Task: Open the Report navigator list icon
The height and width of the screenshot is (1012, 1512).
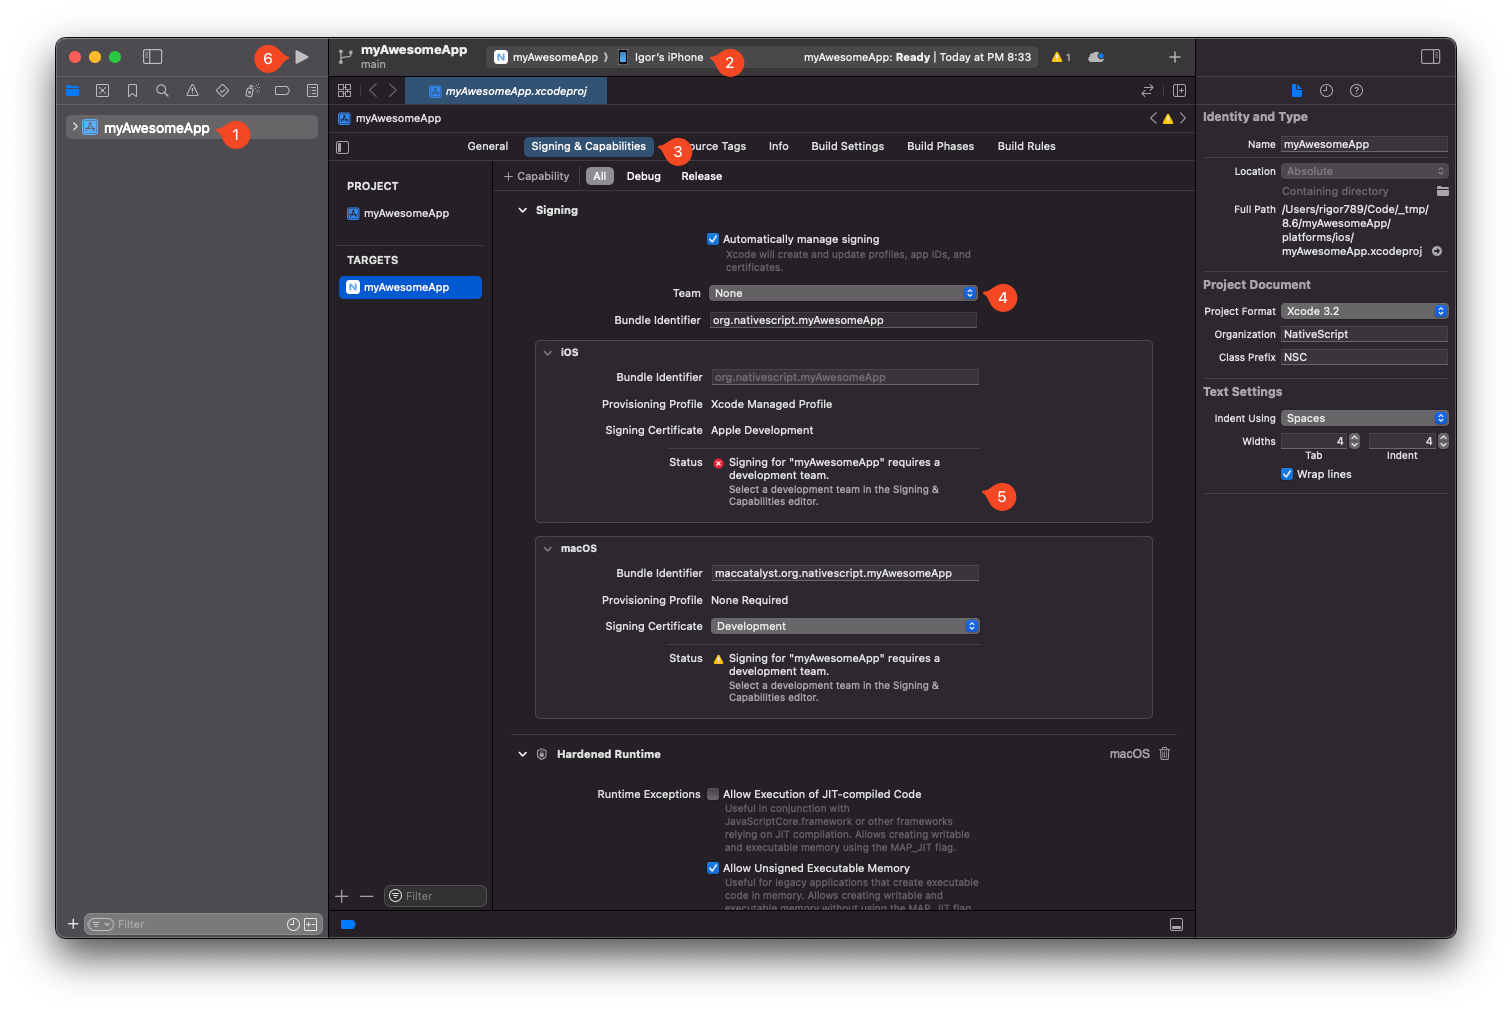Action: tap(311, 90)
